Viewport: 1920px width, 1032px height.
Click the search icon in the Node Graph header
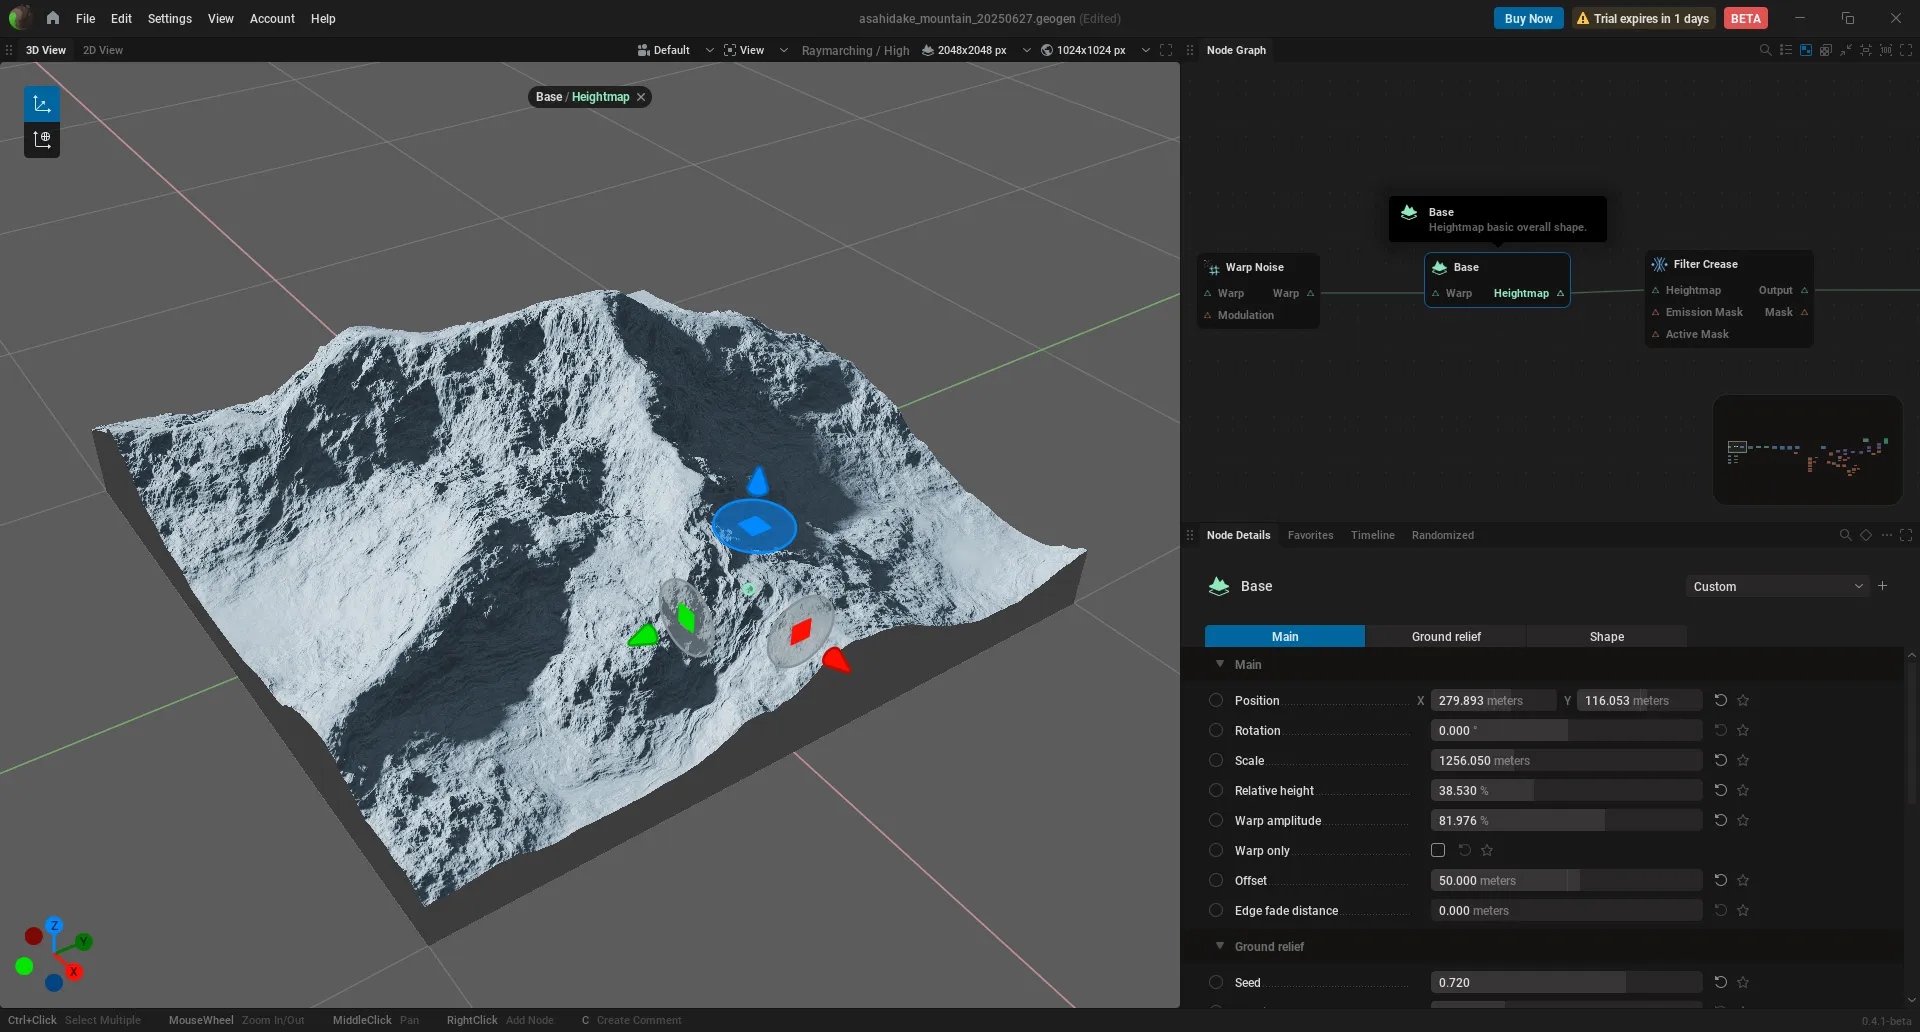point(1765,50)
